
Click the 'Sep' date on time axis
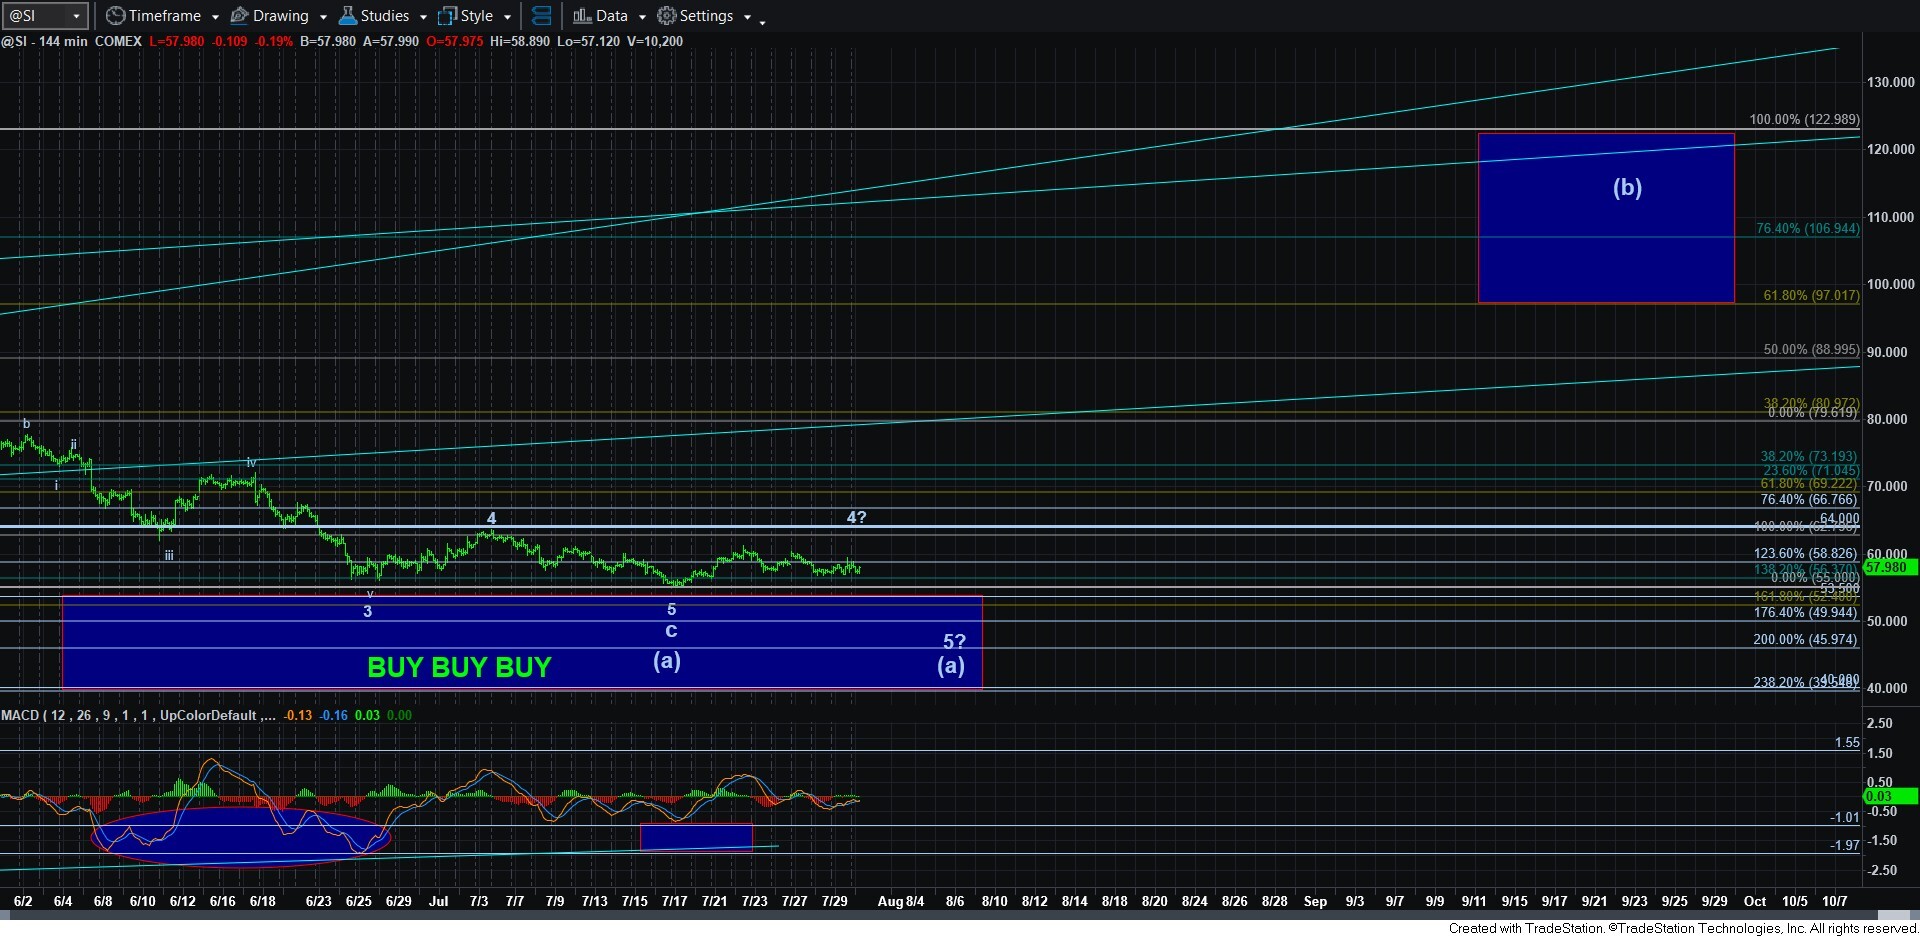(1315, 901)
